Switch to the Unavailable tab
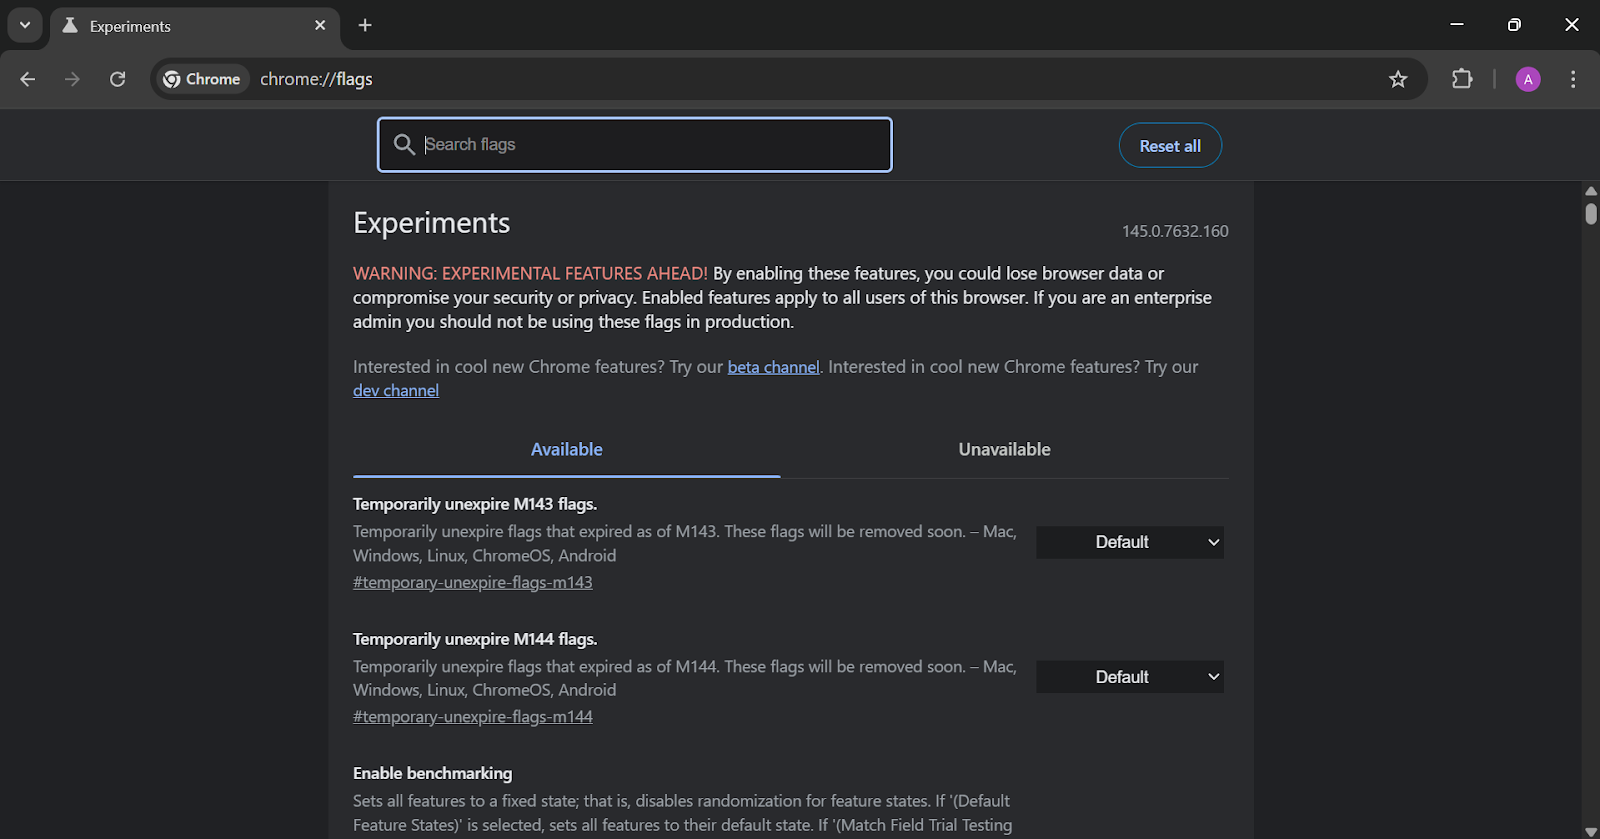Image resolution: width=1600 pixels, height=839 pixels. [1004, 450]
